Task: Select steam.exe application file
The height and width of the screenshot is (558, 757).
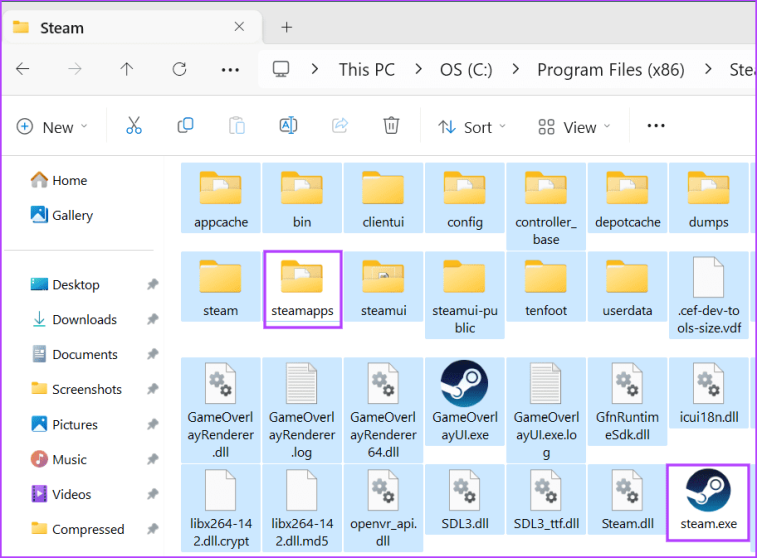Action: pyautogui.click(x=708, y=502)
